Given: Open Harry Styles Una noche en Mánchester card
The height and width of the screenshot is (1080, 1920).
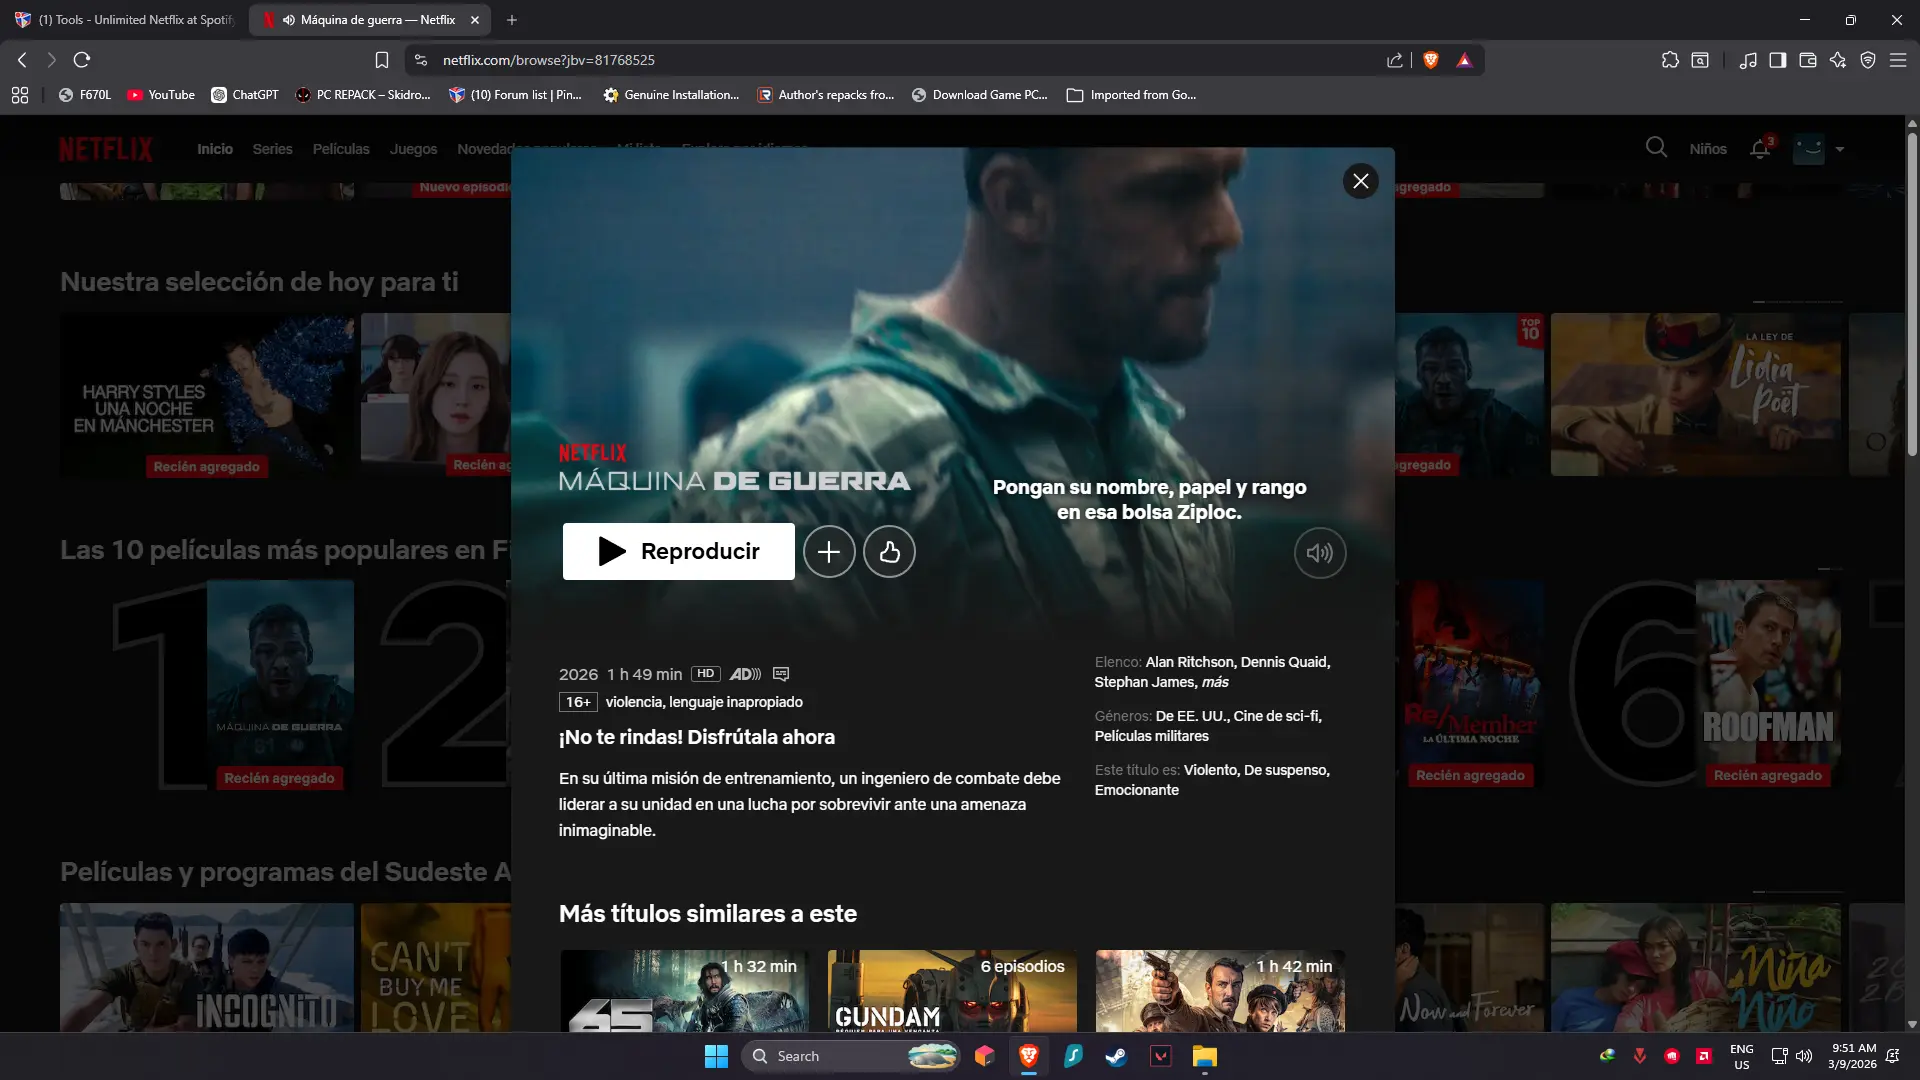Looking at the screenshot, I should point(207,395).
